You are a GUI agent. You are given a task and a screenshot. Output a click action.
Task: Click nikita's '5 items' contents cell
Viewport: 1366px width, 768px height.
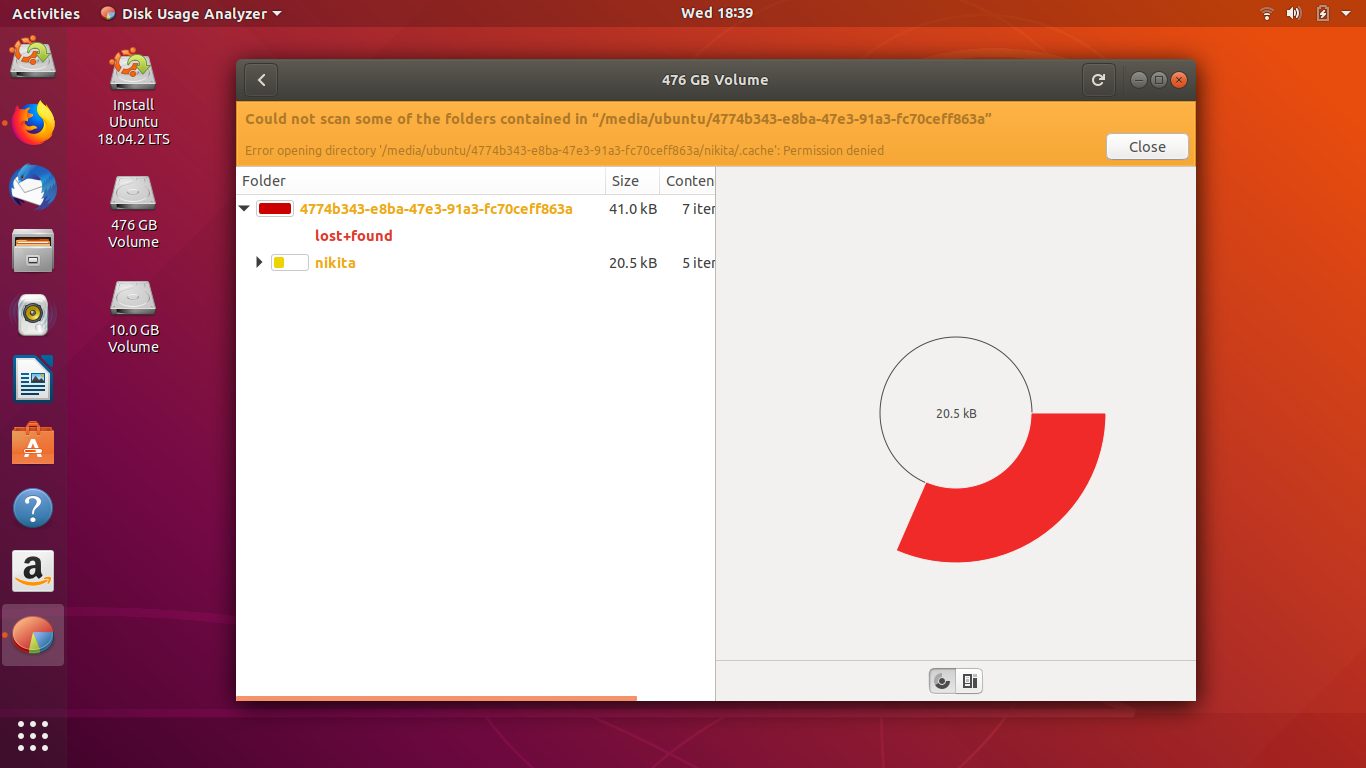coord(698,263)
